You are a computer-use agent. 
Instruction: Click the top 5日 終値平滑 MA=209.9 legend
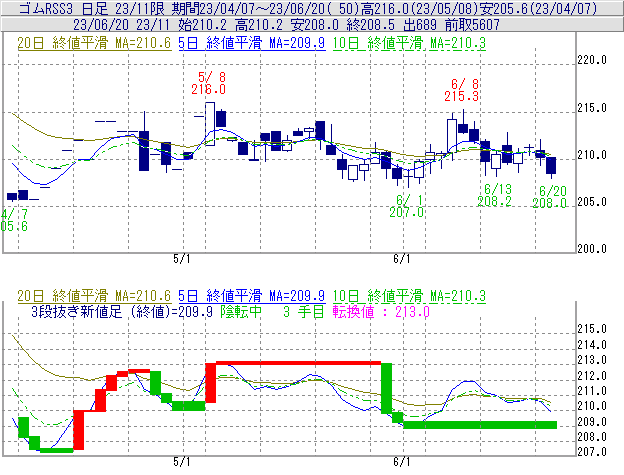(x=252, y=43)
